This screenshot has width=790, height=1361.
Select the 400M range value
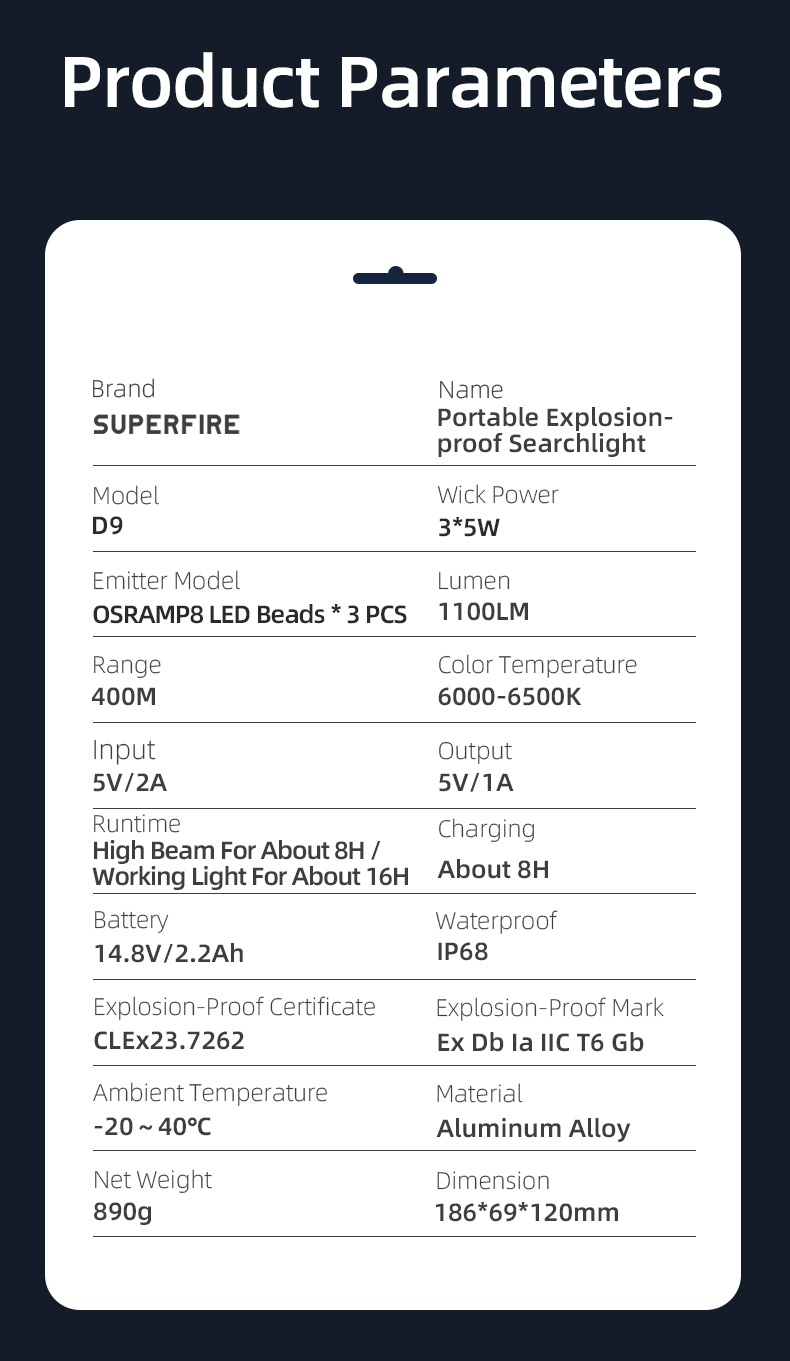click(x=124, y=696)
